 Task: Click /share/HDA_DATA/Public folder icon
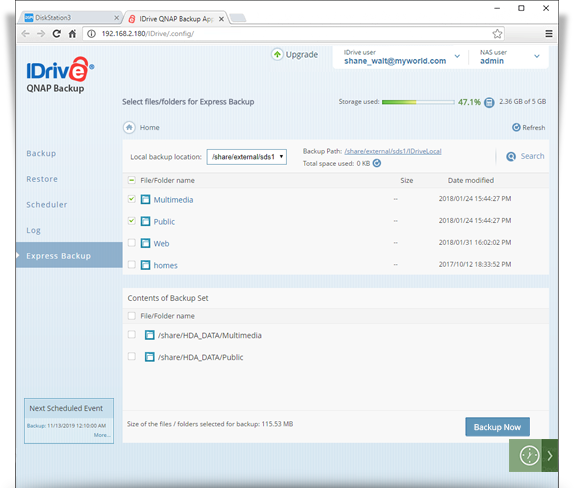point(149,357)
